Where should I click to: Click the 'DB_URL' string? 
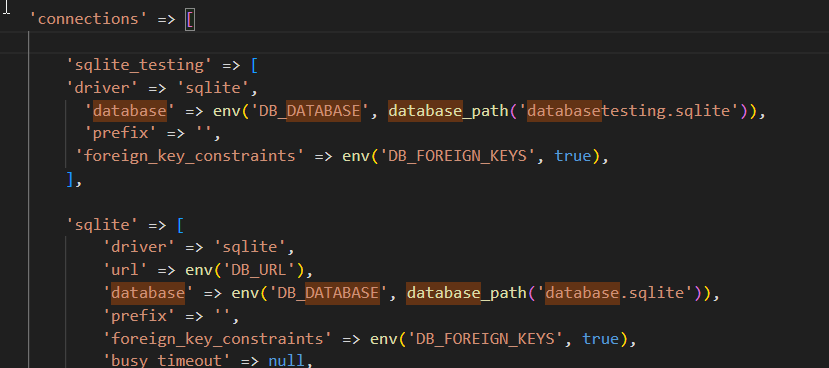258,270
